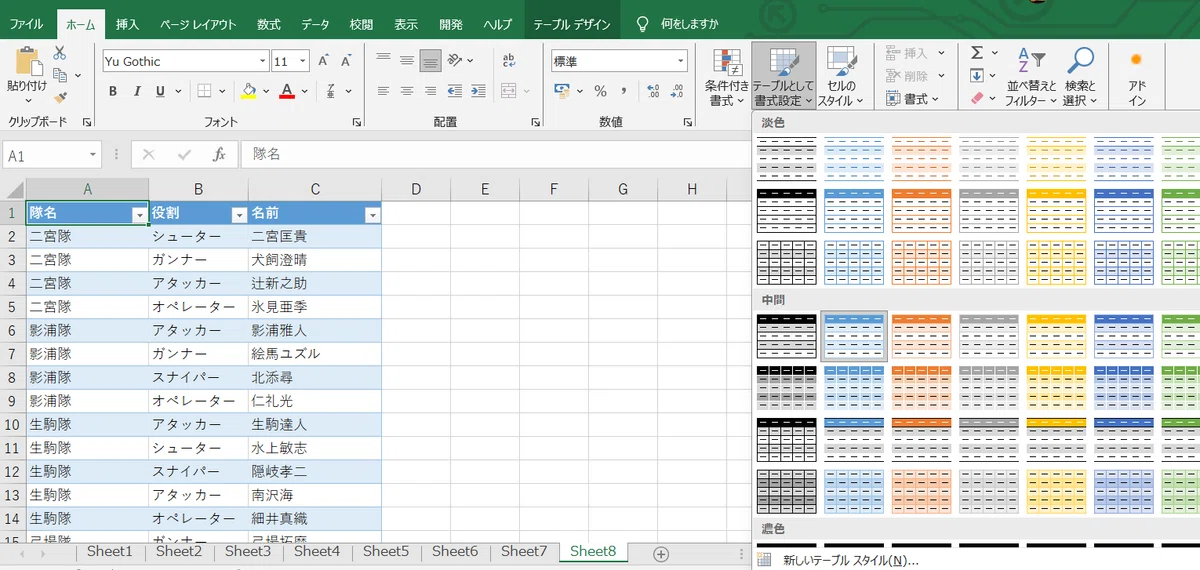Switch to the Sheet5 worksheet tab
The image size is (1200, 570).
pyautogui.click(x=385, y=551)
